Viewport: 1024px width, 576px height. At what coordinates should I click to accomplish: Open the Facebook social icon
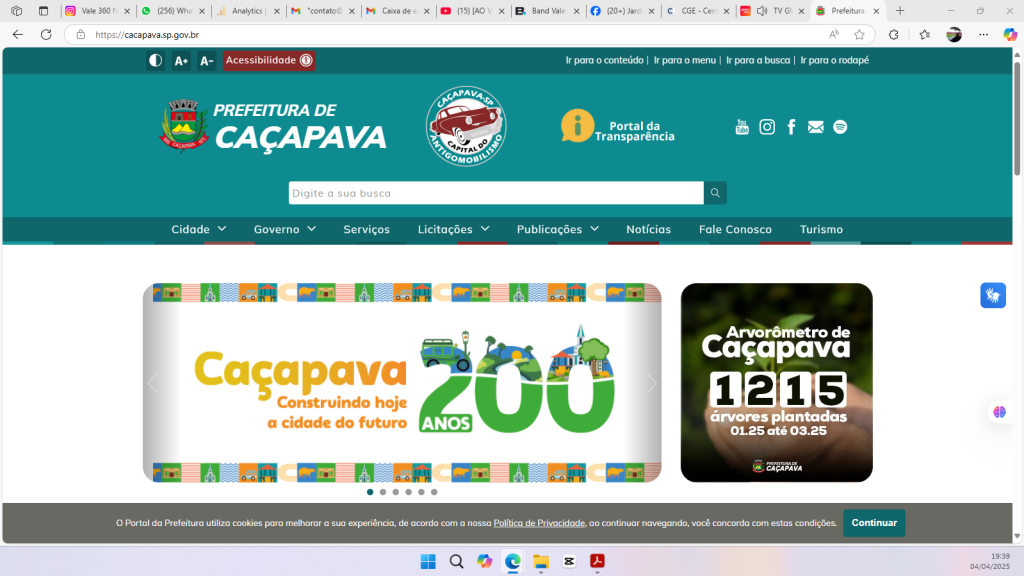[x=792, y=127]
